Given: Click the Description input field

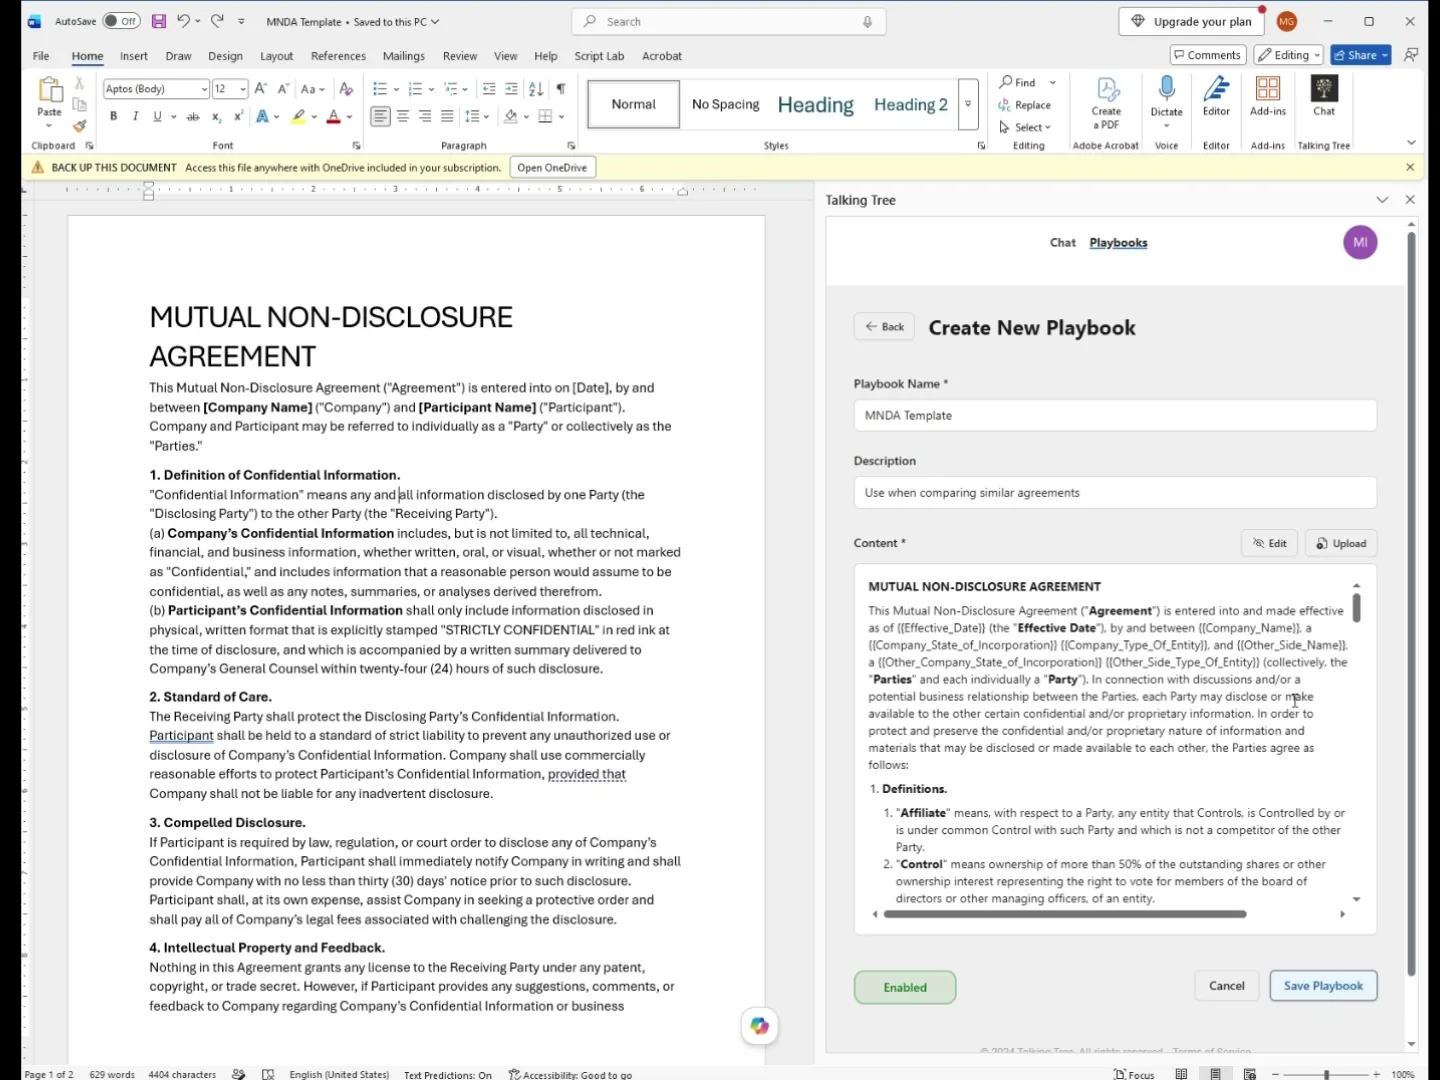Looking at the screenshot, I should coord(1115,492).
